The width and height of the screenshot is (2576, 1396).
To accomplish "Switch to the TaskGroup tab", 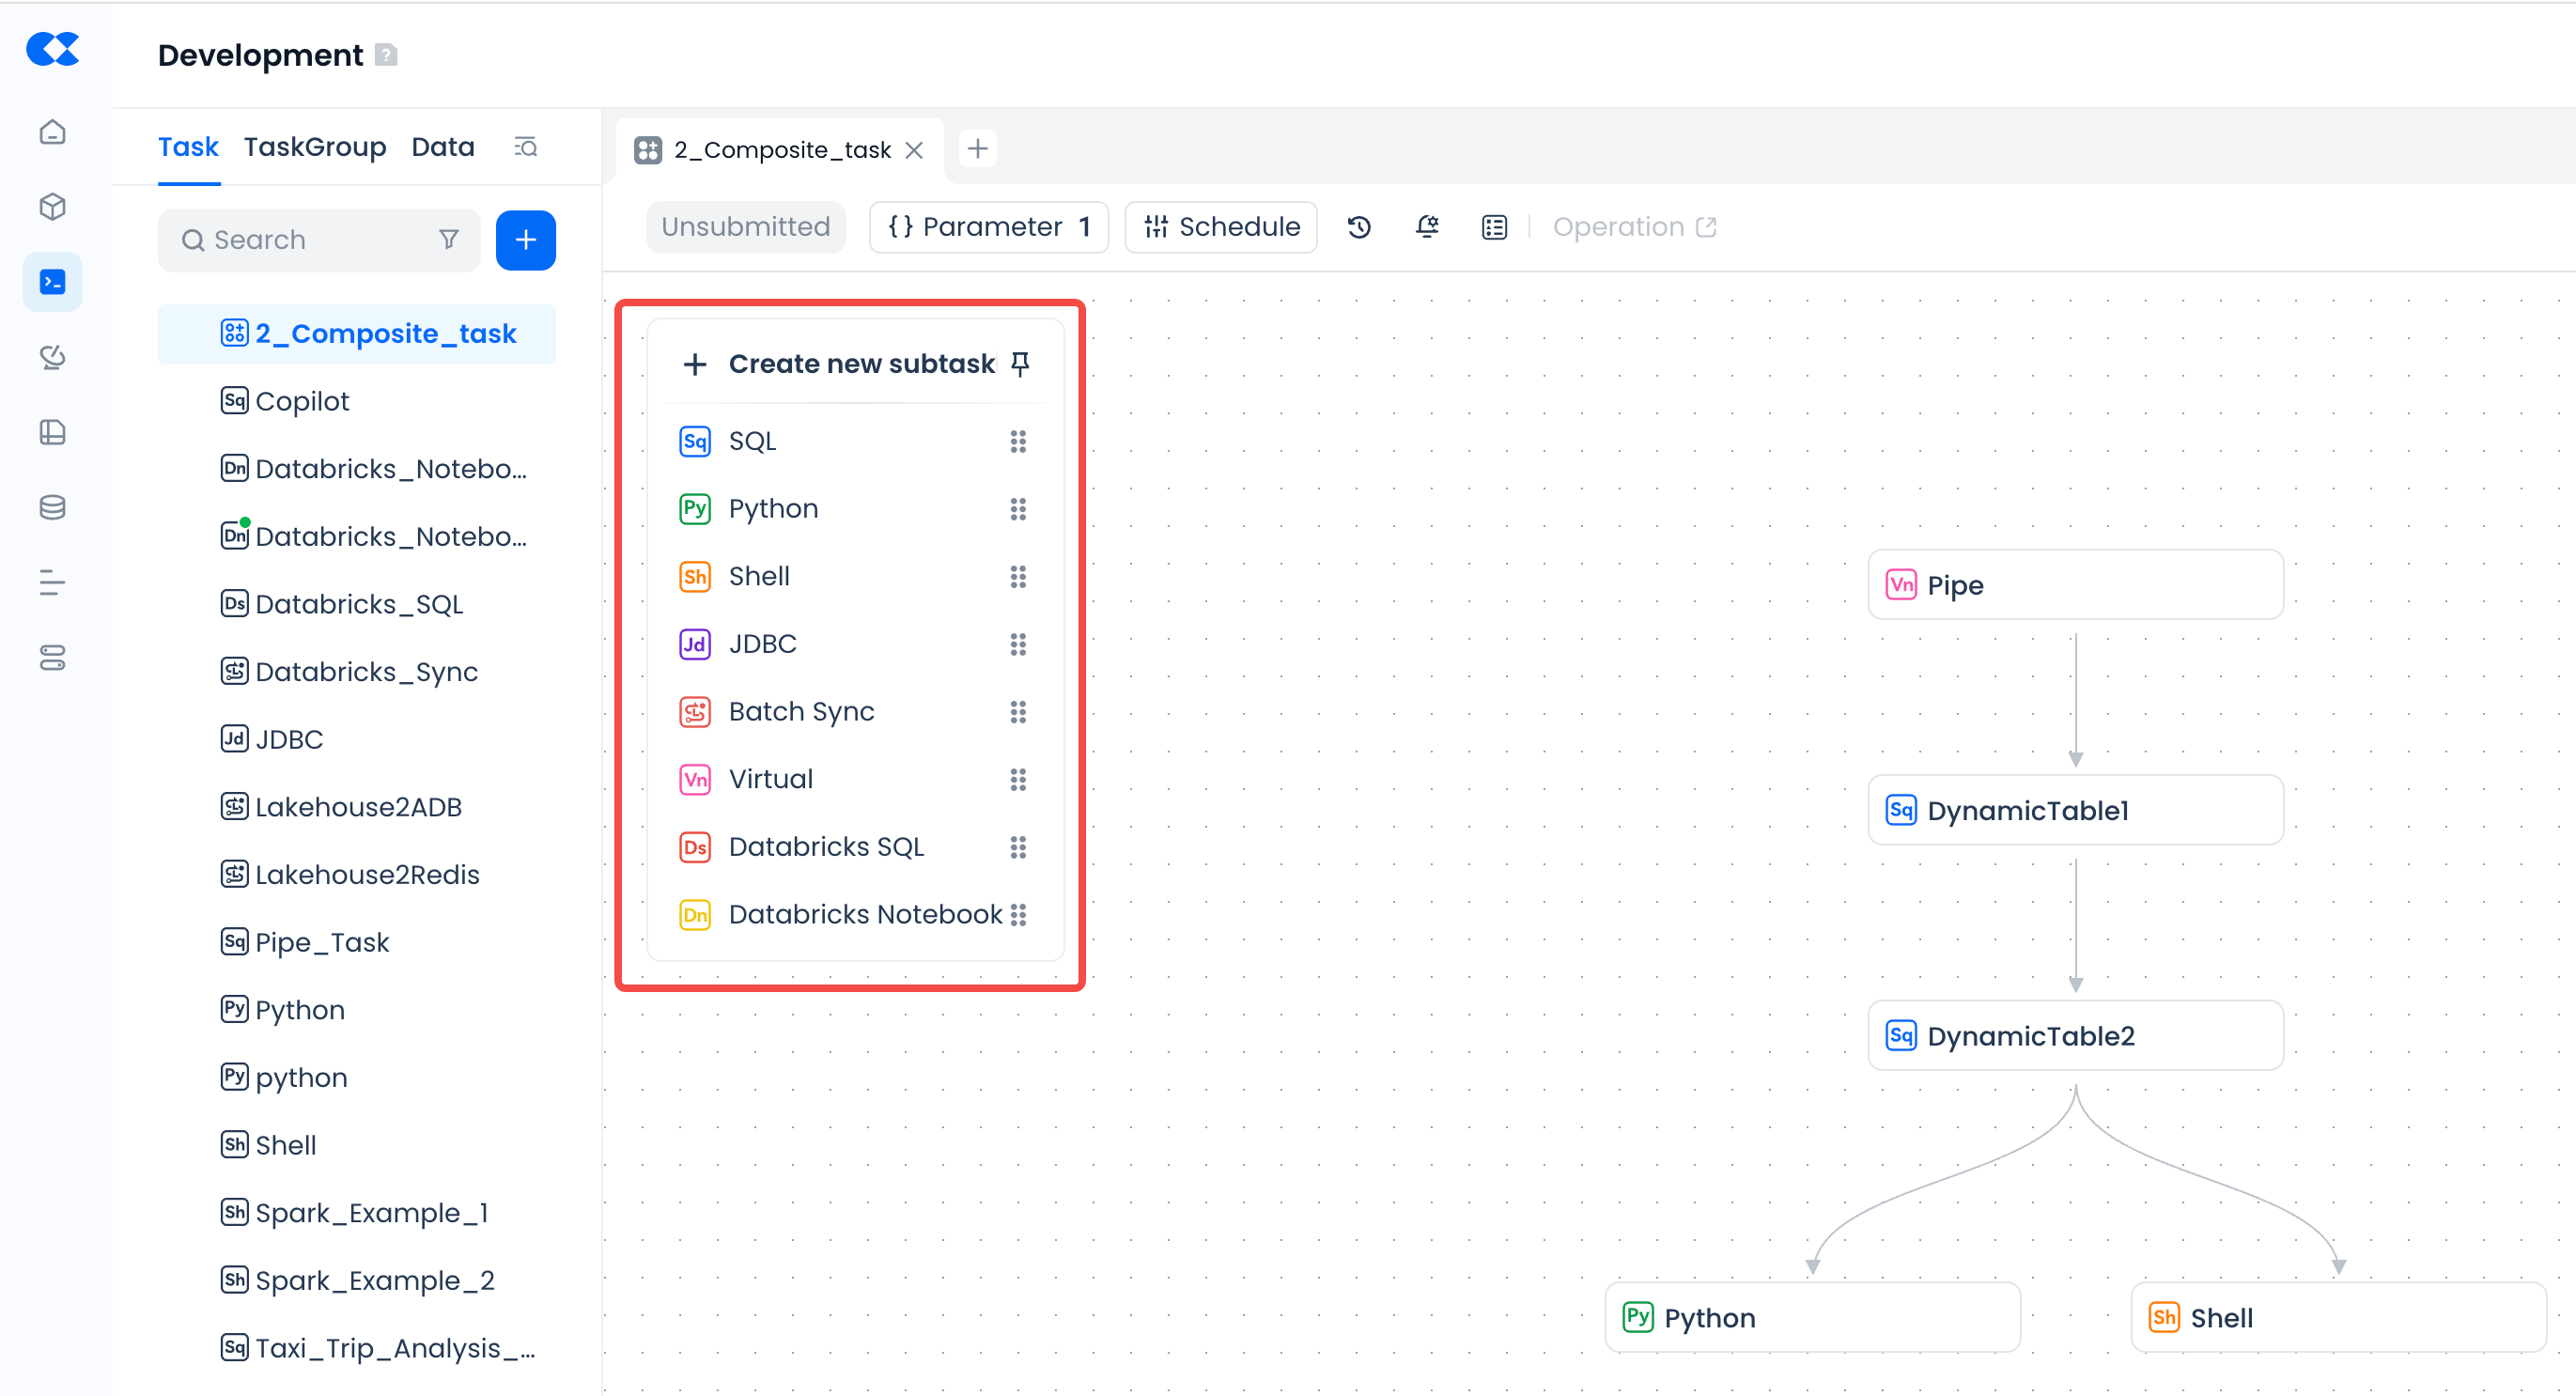I will [x=314, y=148].
